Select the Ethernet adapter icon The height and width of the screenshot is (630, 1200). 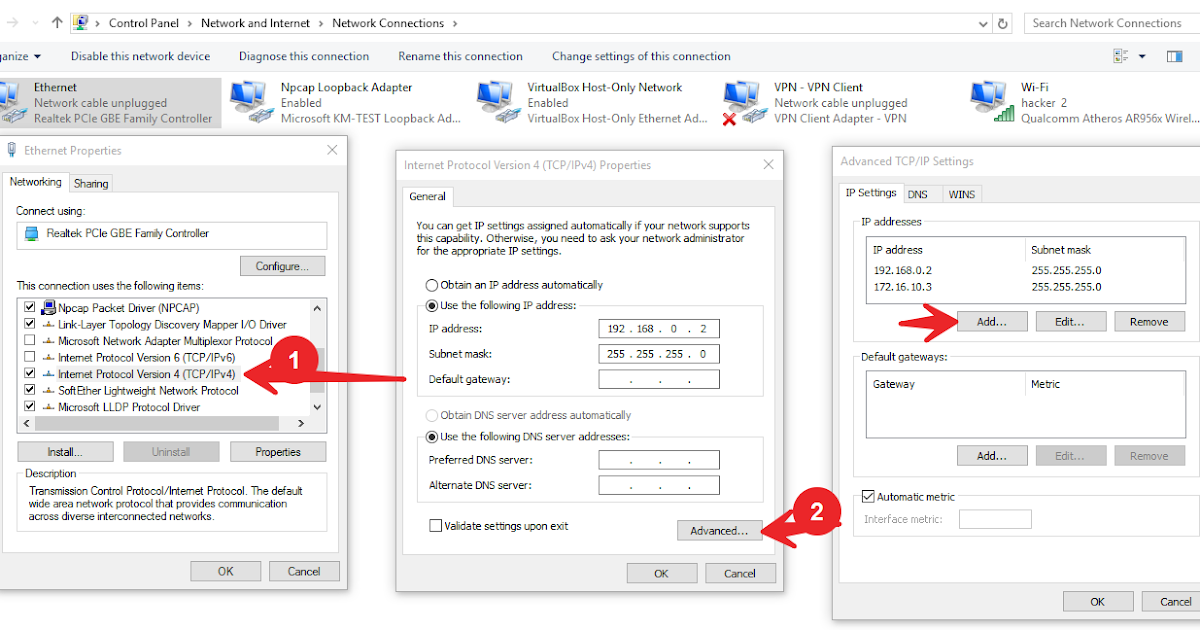[x=15, y=100]
